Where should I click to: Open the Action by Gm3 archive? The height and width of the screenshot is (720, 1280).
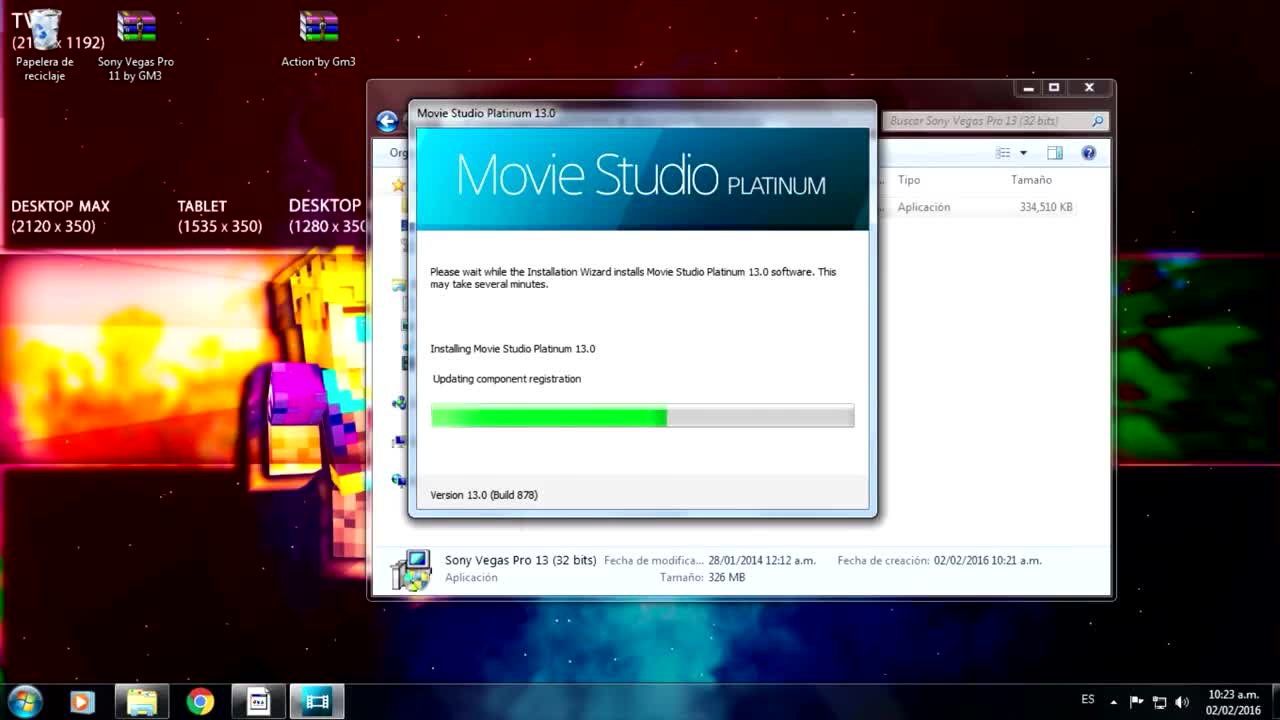point(318,30)
